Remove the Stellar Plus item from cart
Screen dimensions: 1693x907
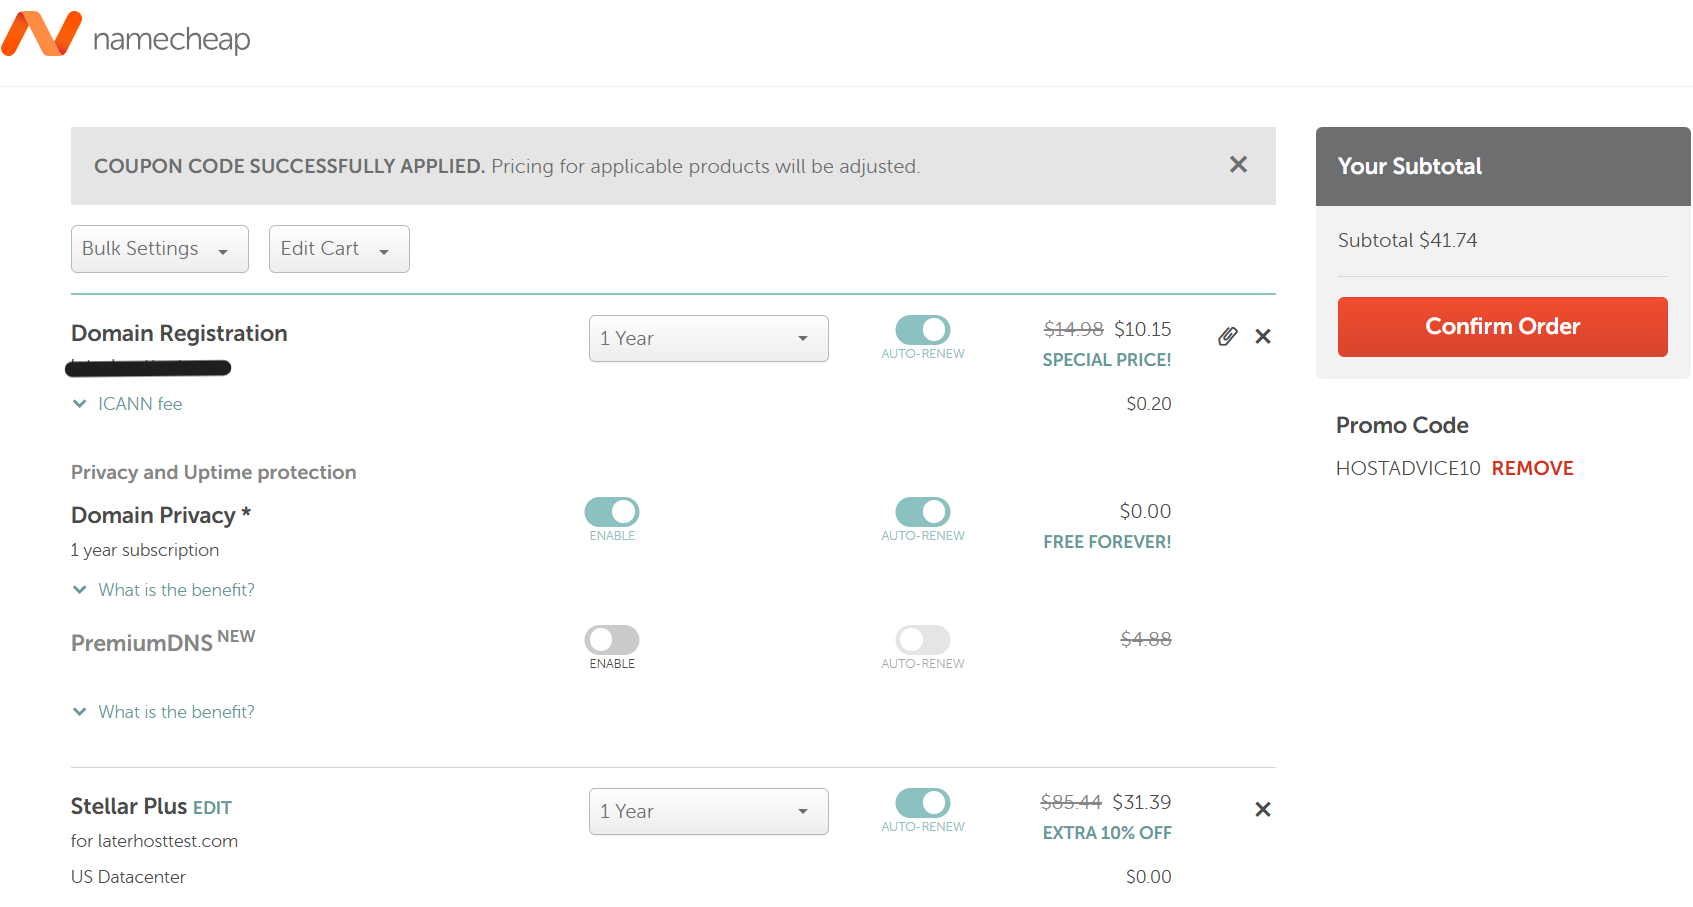pos(1263,810)
